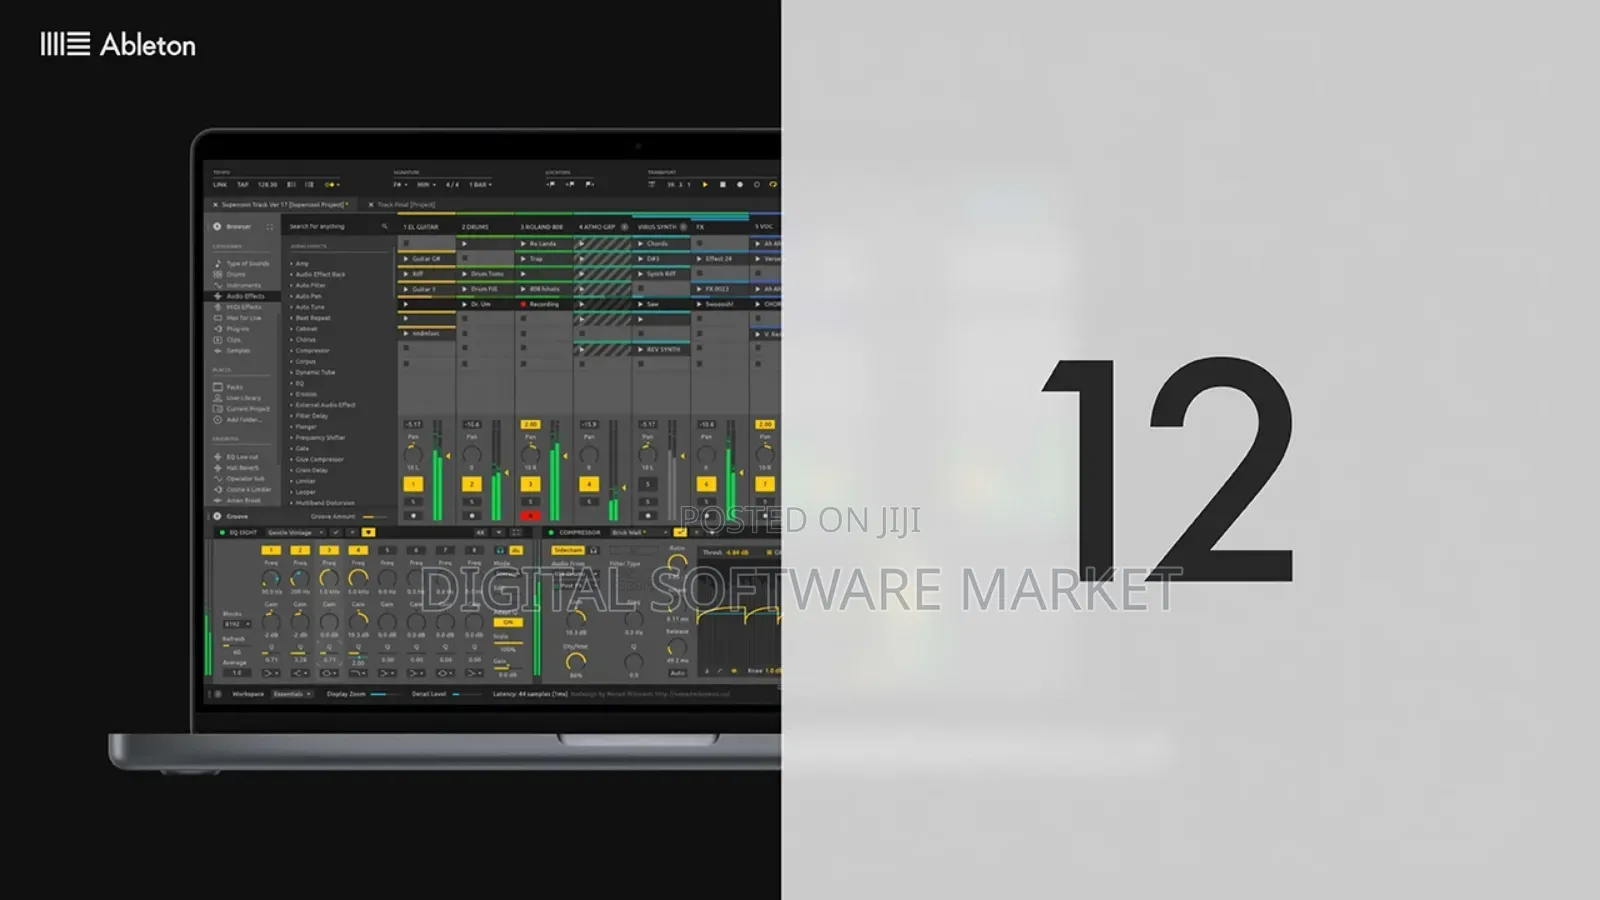Toggle the Compressor device on/off
Viewport: 1600px width, 900px height.
tap(551, 533)
